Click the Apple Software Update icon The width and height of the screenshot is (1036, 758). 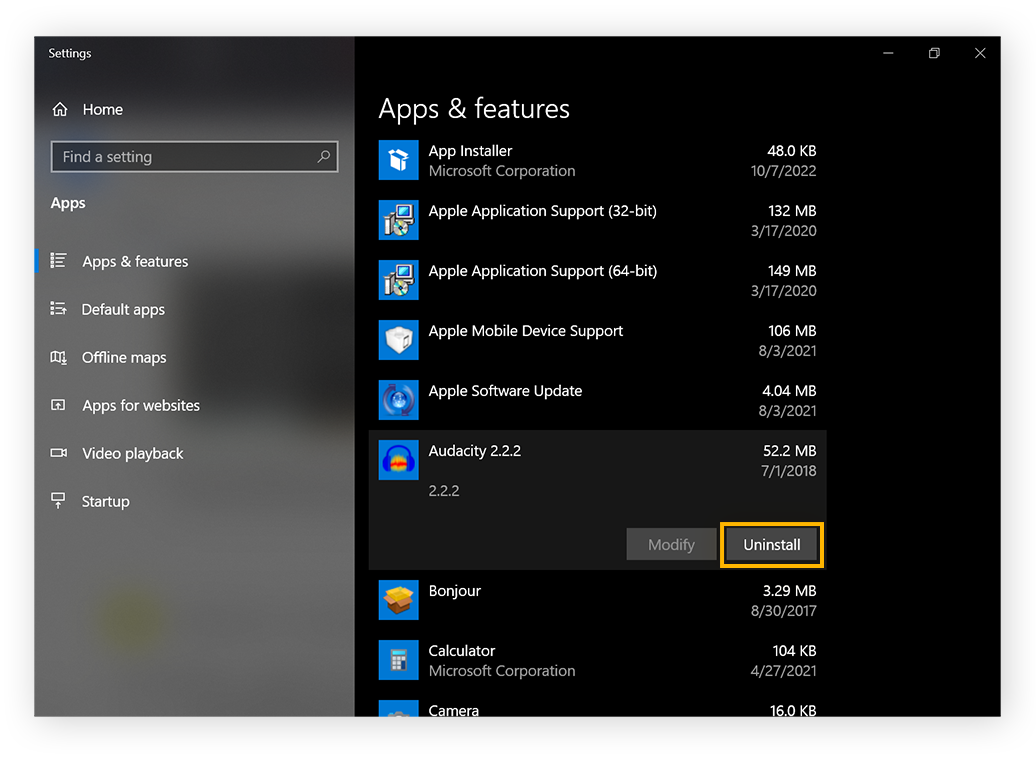point(398,400)
